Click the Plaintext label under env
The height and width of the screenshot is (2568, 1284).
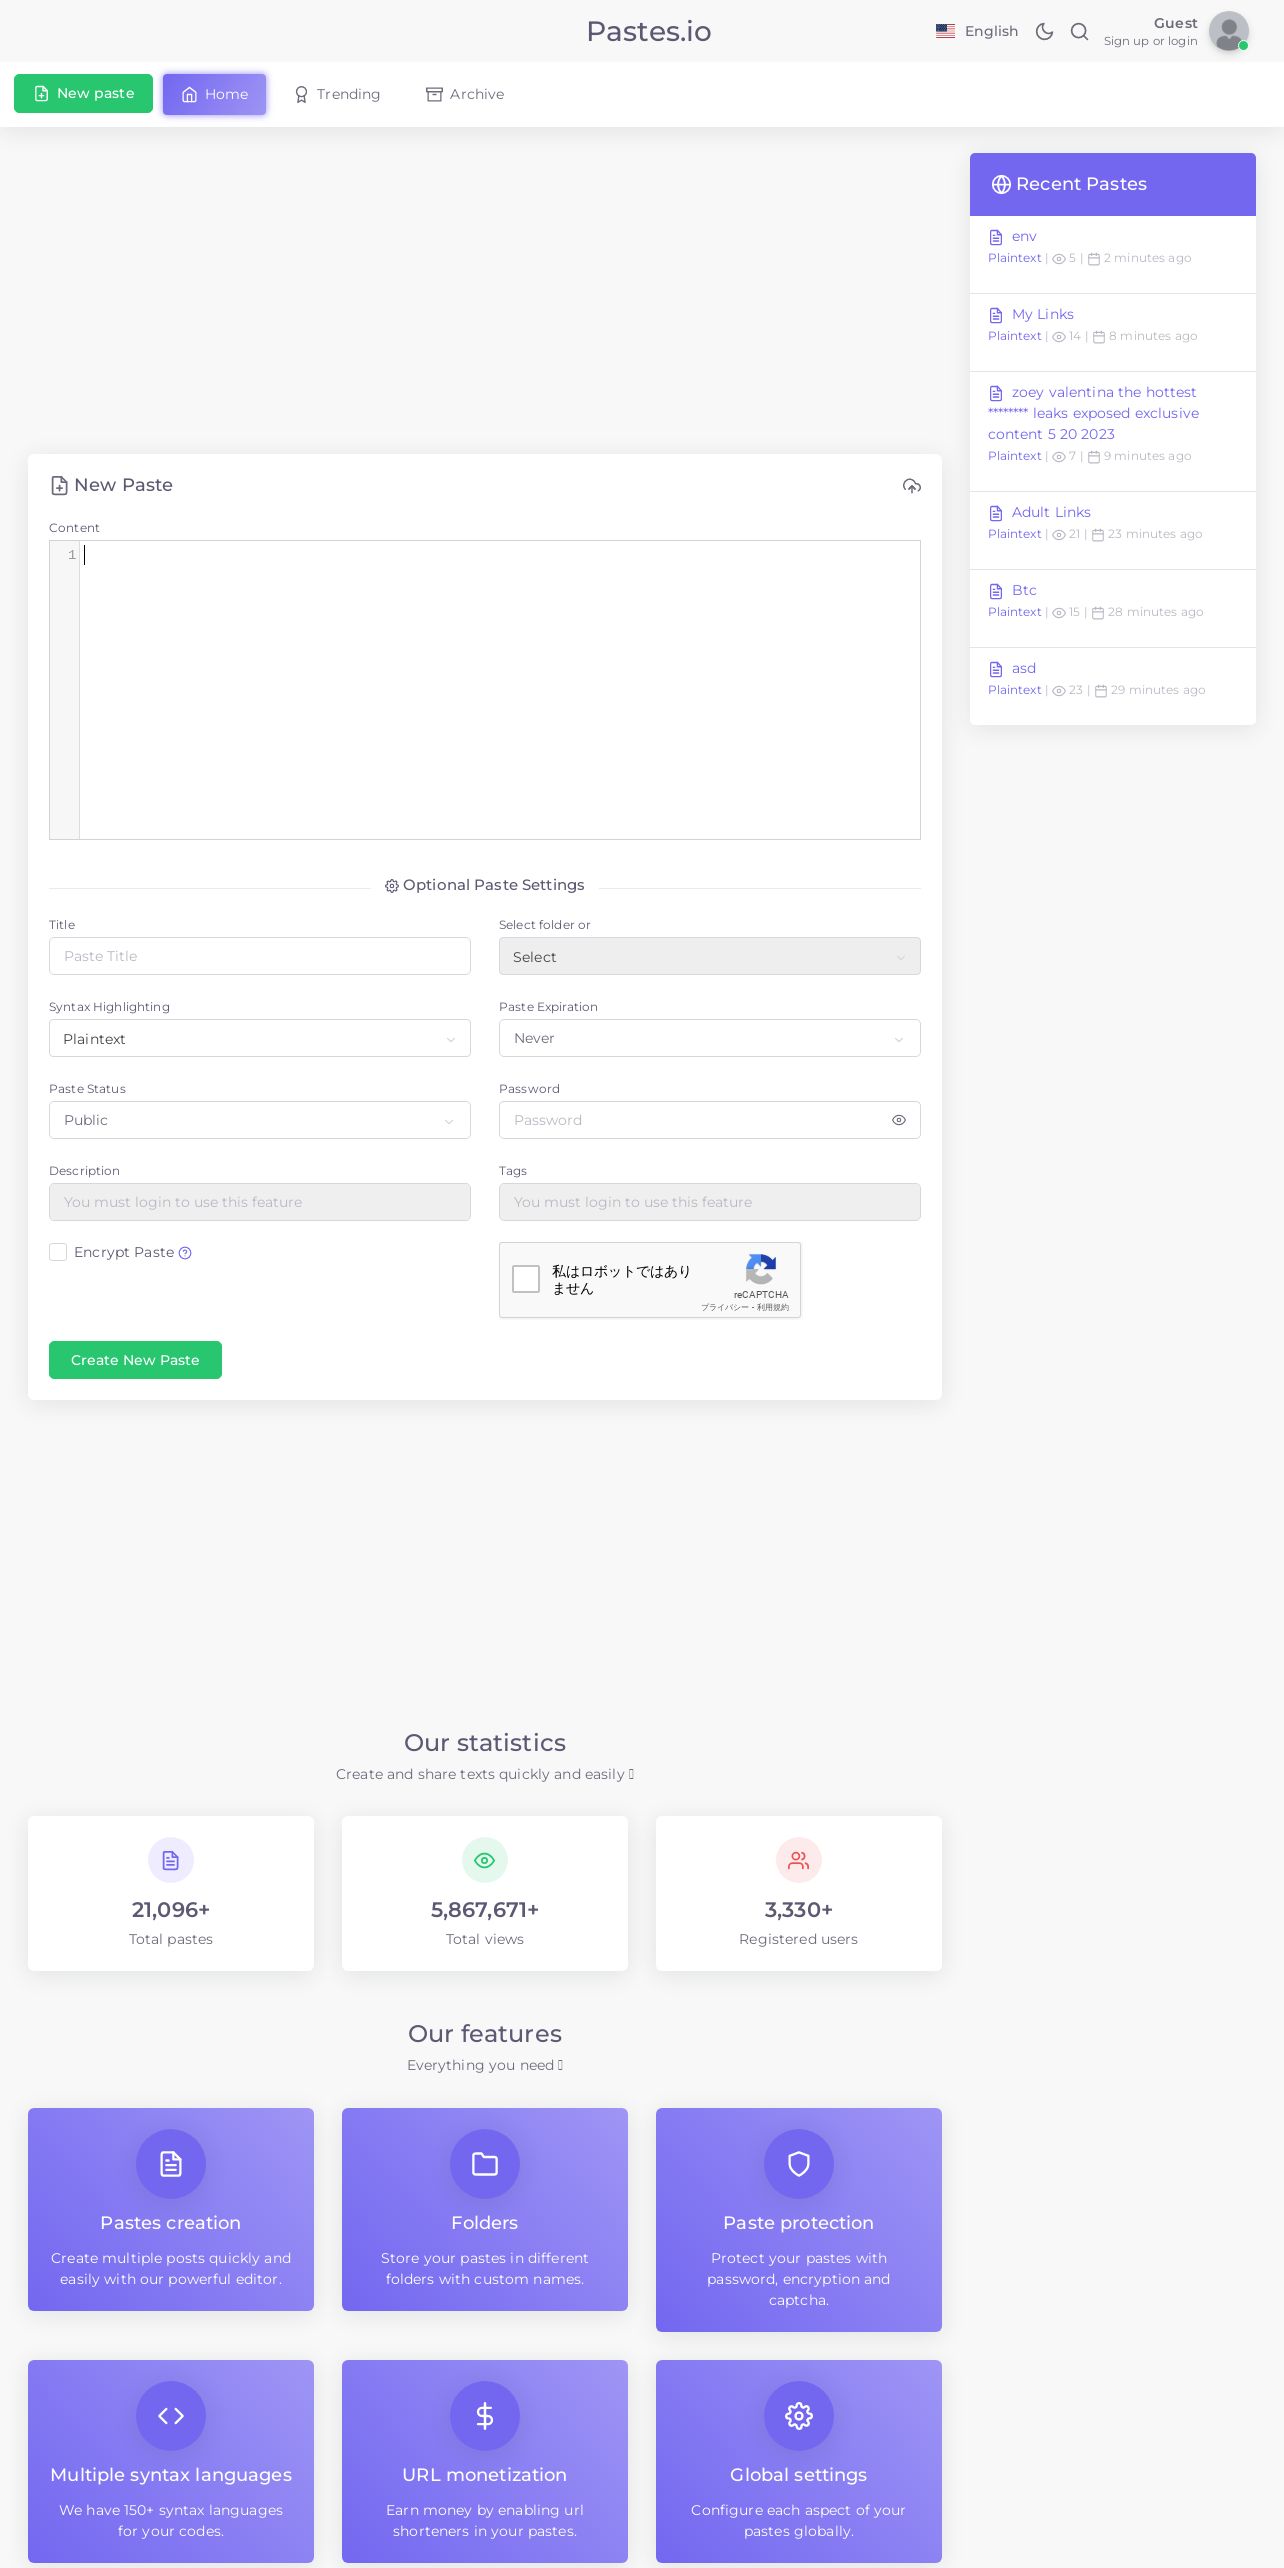[x=1014, y=258]
